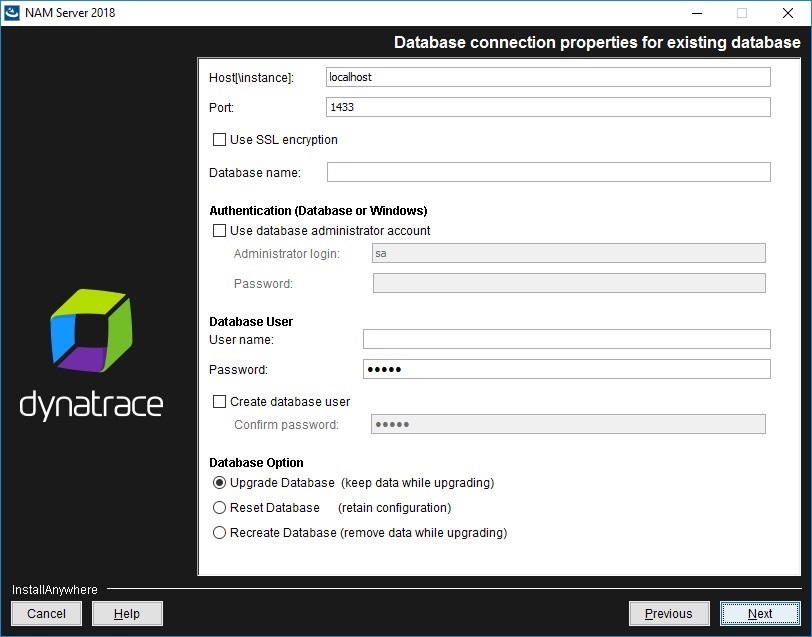
Task: Minimize the NAM Server window
Action: click(697, 13)
